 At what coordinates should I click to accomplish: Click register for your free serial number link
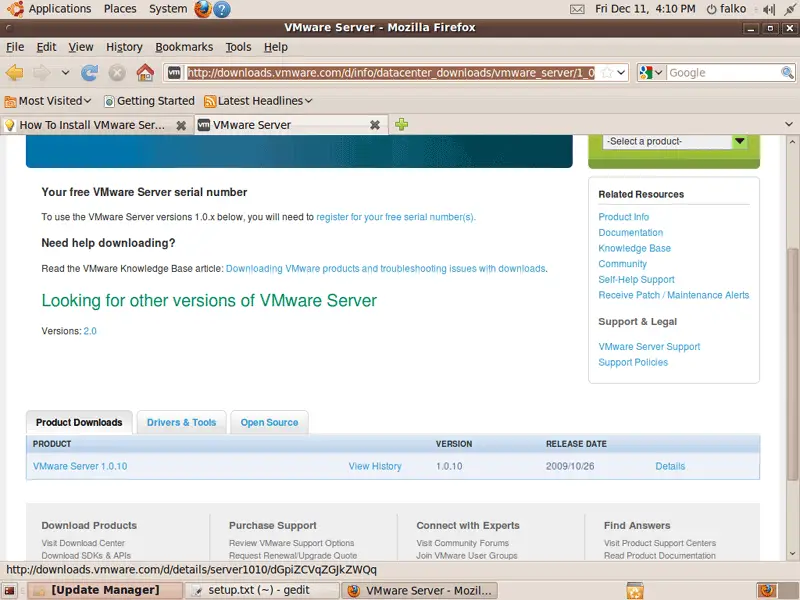coord(395,217)
